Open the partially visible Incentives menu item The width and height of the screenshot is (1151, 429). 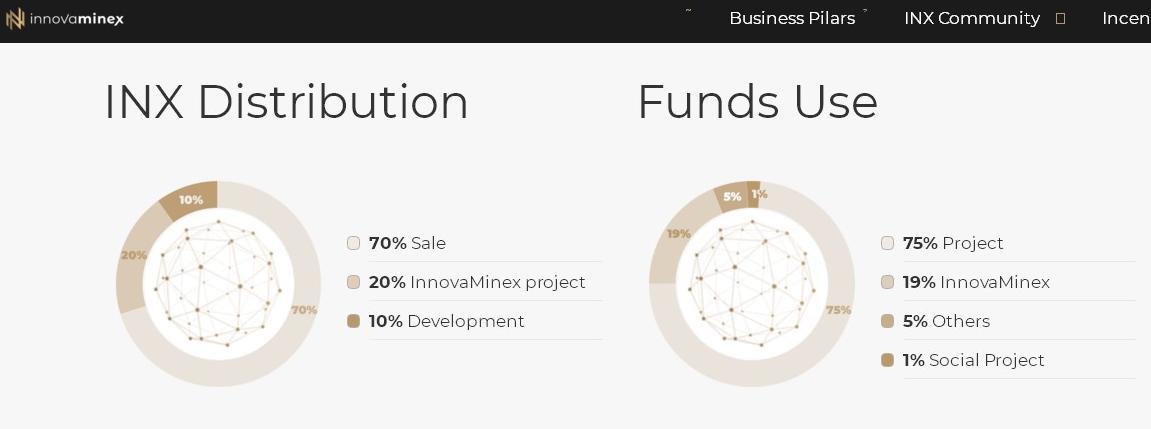1126,18
